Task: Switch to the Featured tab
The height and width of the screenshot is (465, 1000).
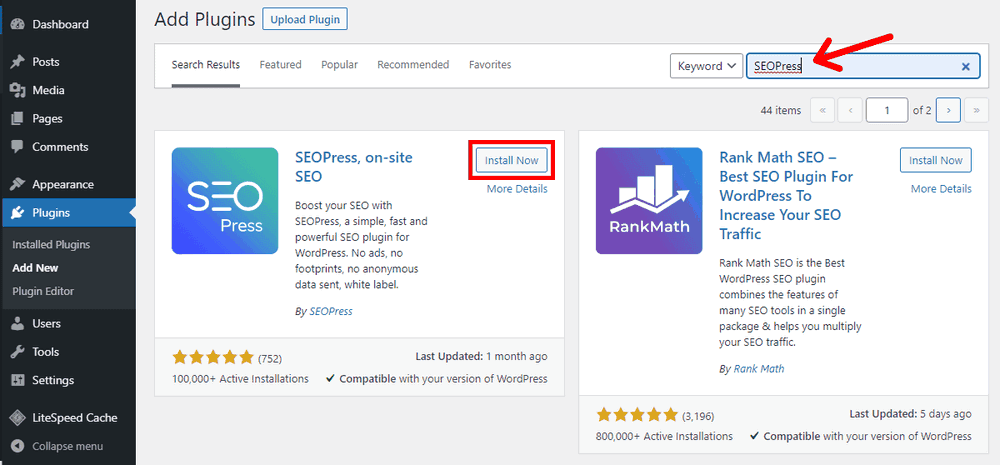Action: [x=281, y=64]
